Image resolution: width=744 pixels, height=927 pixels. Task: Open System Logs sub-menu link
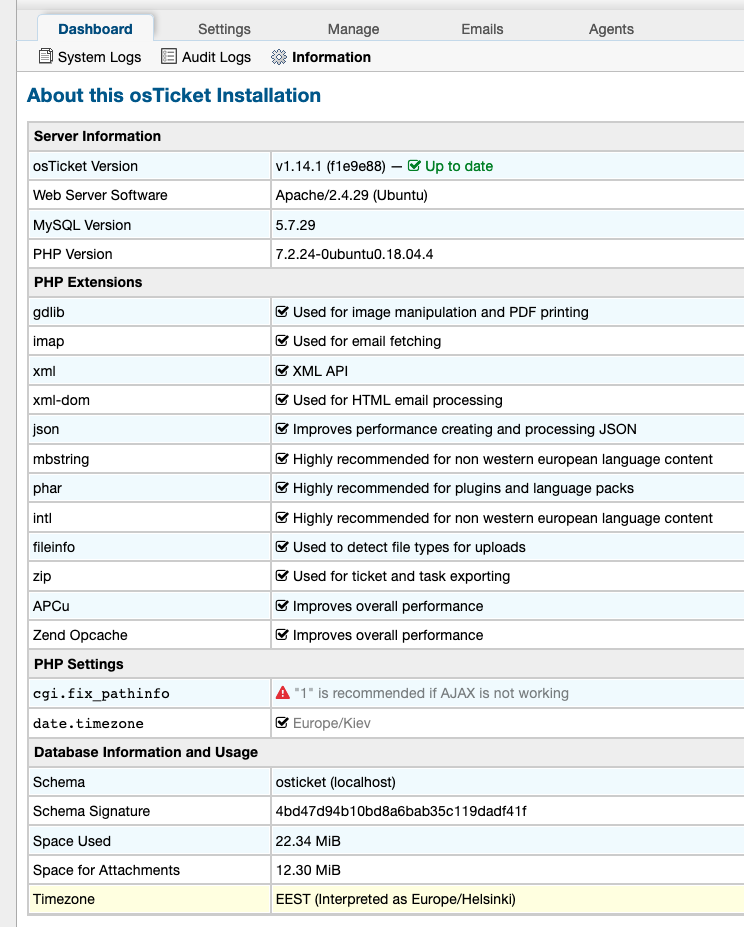pos(90,57)
